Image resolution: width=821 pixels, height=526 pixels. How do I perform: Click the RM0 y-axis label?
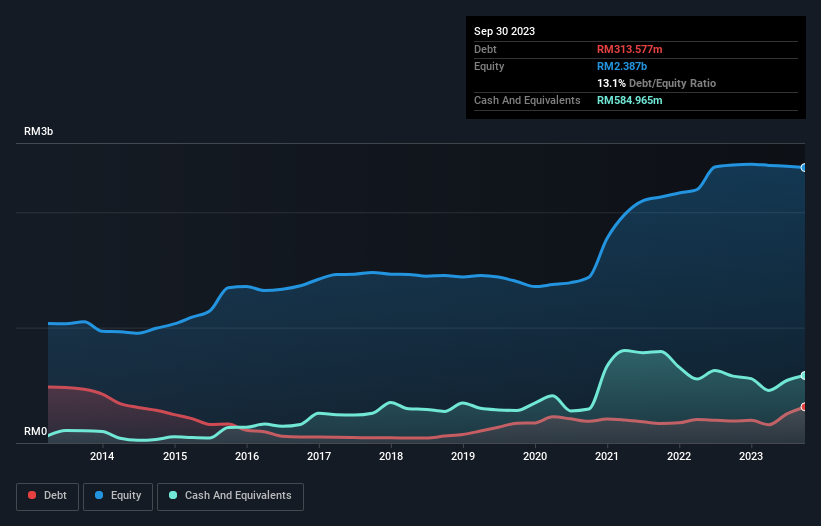pyautogui.click(x=35, y=432)
